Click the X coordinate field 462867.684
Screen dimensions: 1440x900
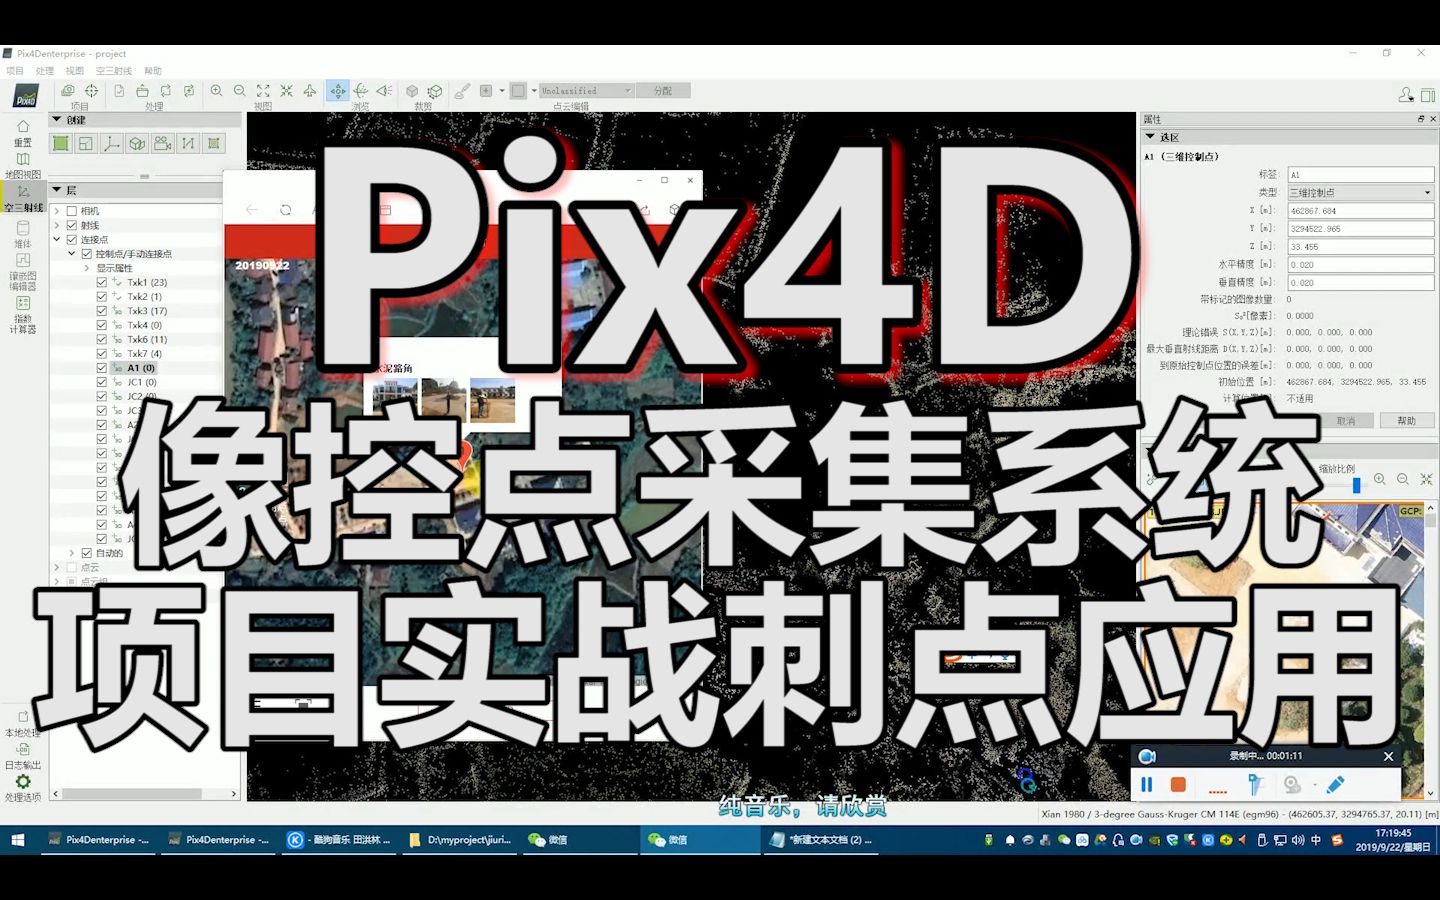pyautogui.click(x=1360, y=211)
